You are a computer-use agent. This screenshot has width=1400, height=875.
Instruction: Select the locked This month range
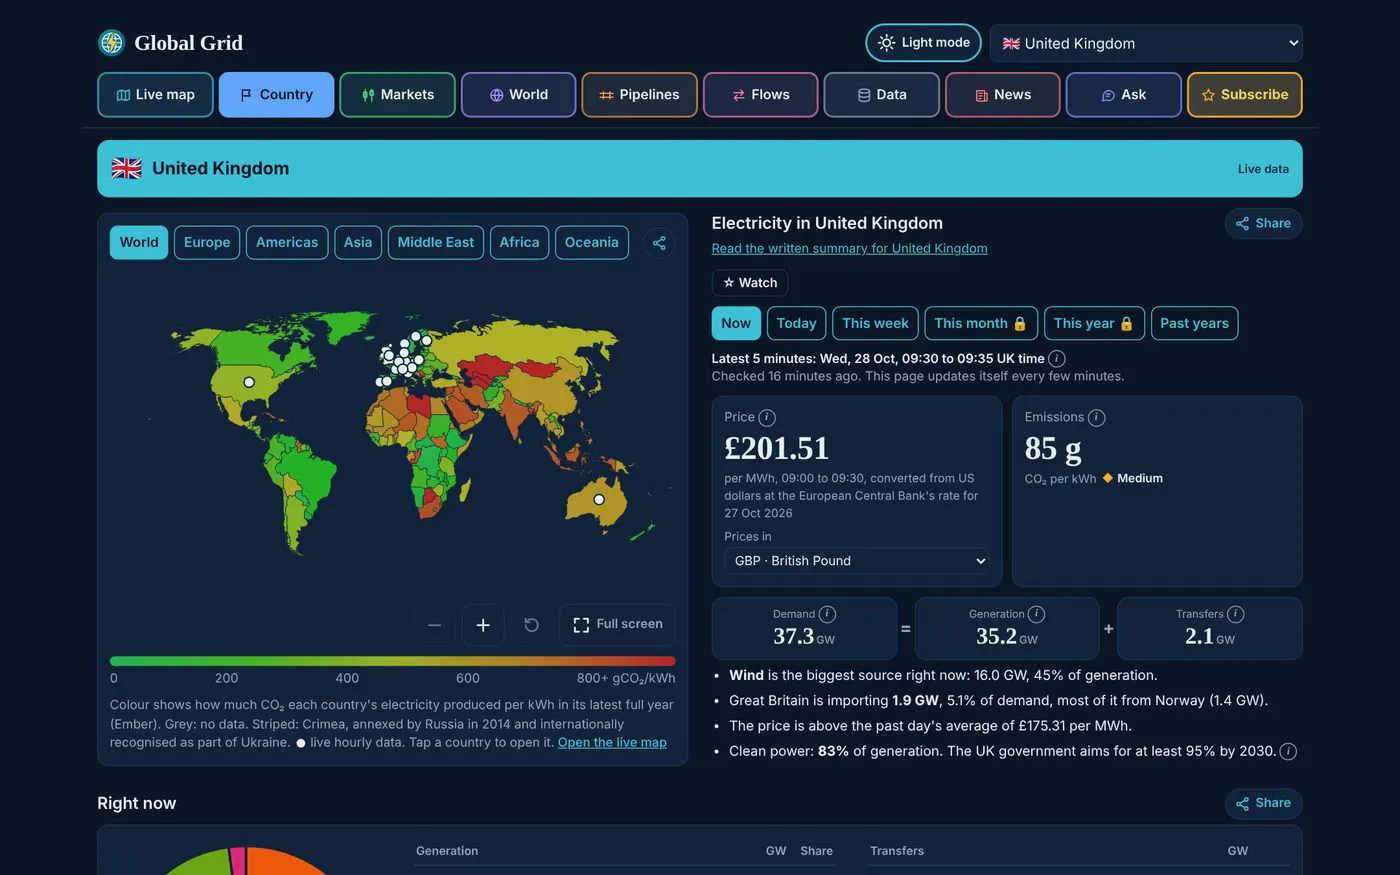[x=981, y=323]
